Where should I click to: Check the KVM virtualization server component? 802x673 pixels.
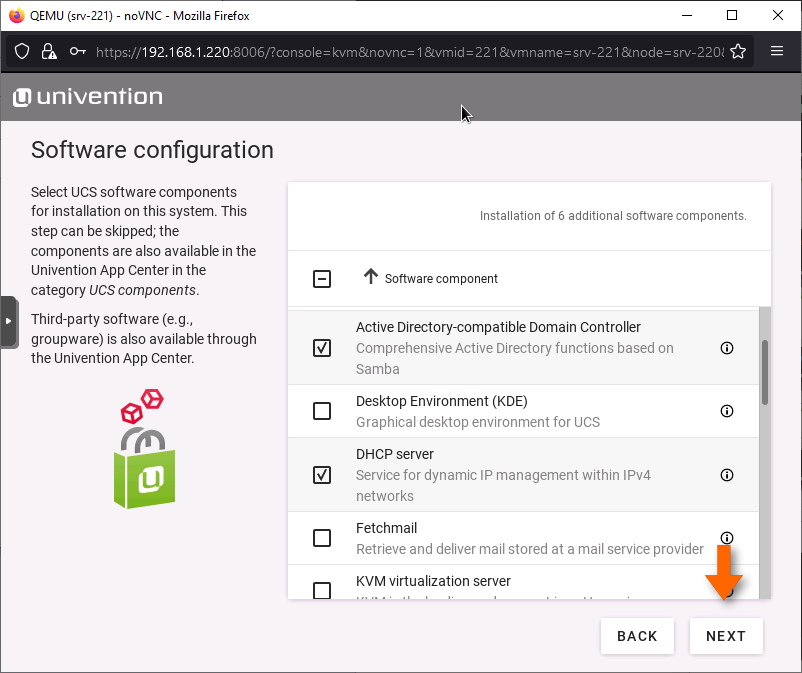point(322,591)
